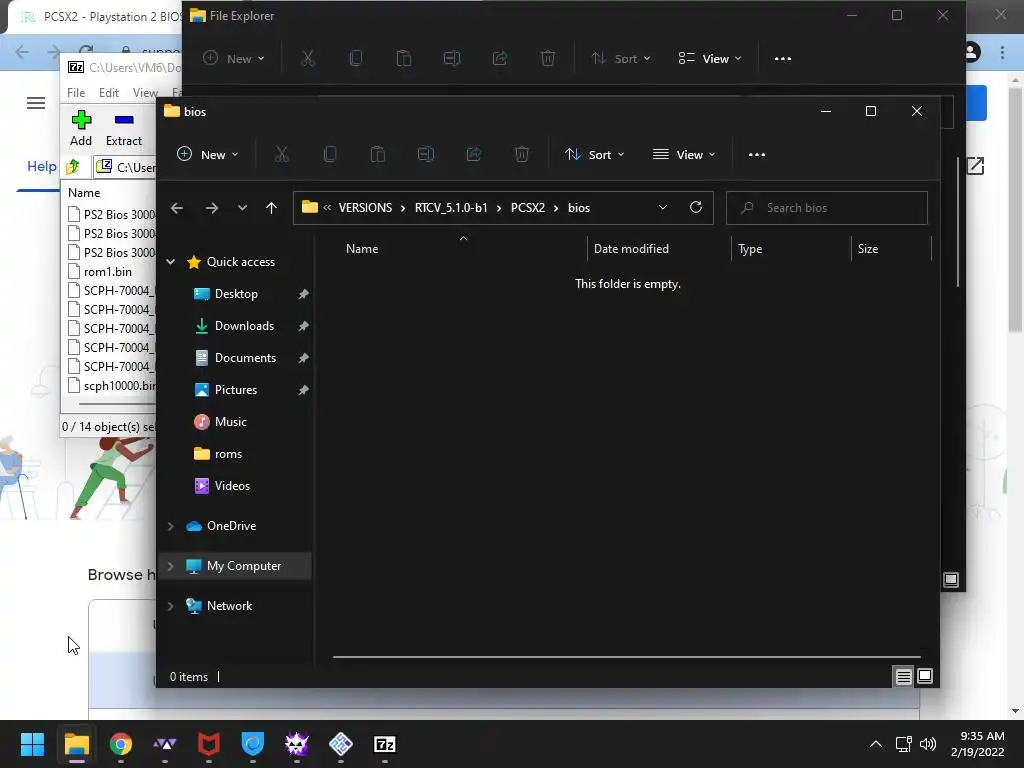Open hamburger menu on browser page
Image resolution: width=1024 pixels, height=768 pixels.
pos(36,103)
